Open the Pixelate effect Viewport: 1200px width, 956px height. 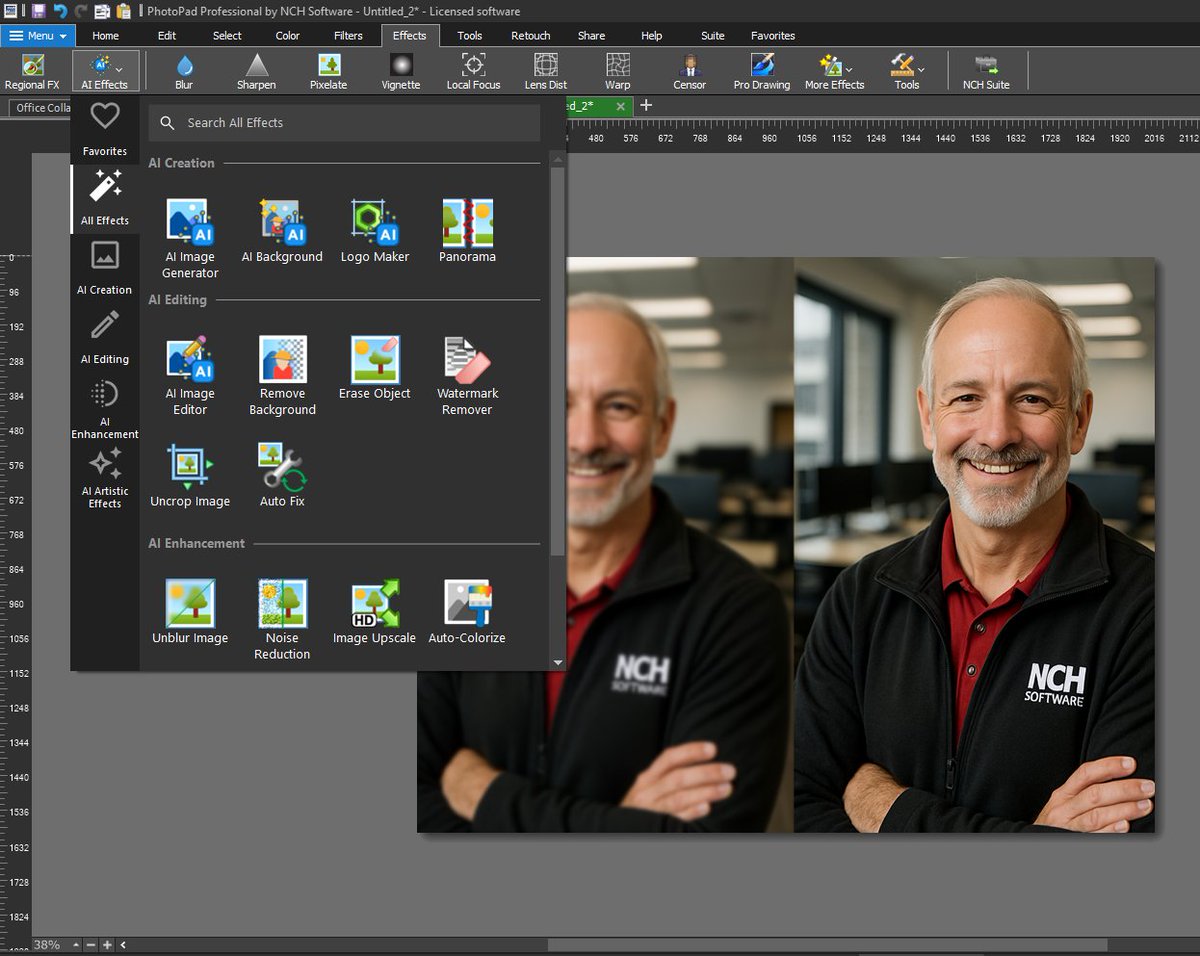coord(328,70)
